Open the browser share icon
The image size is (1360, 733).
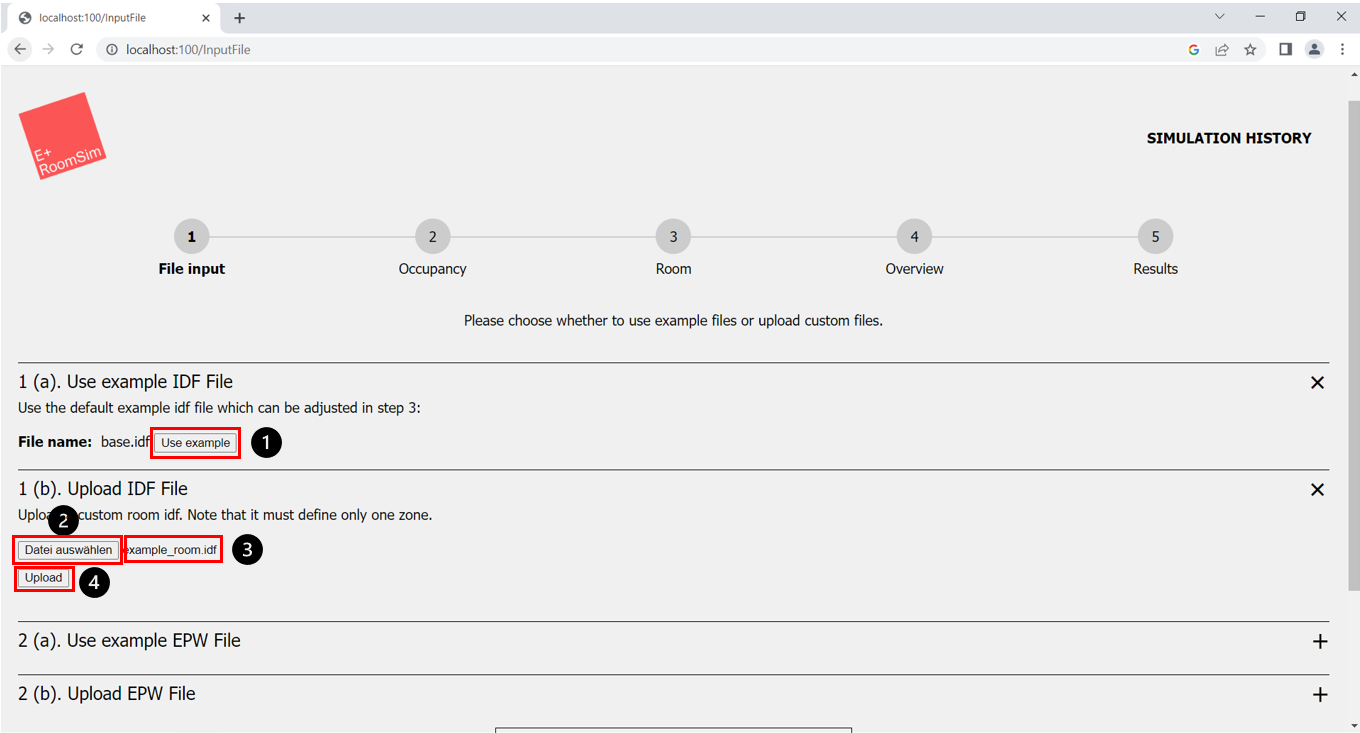[1222, 49]
